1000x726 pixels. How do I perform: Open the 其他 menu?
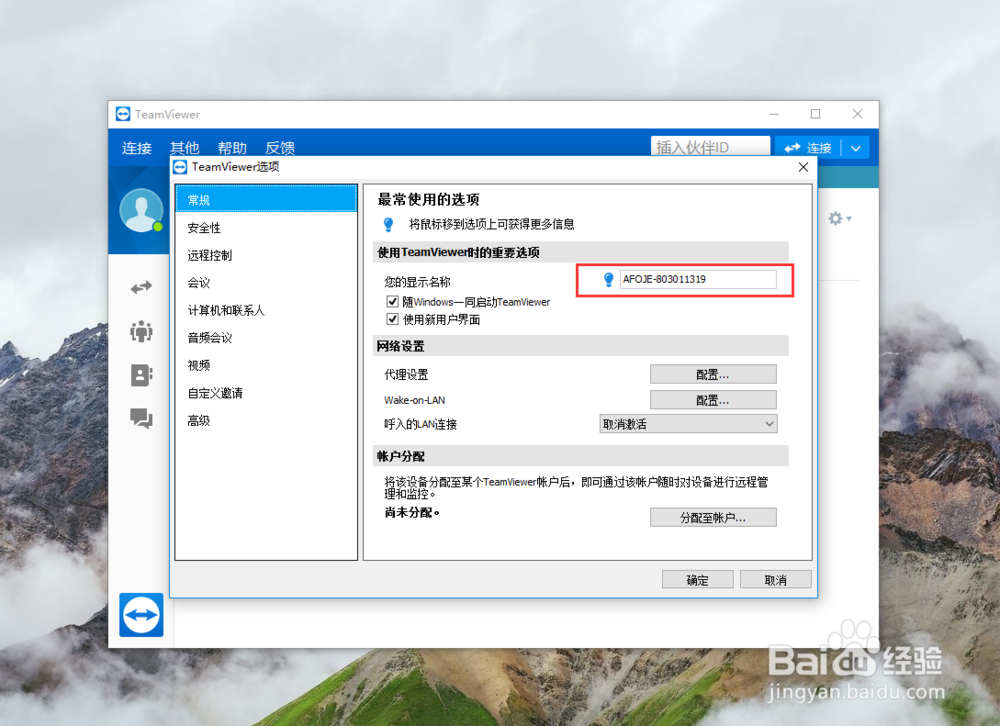pos(184,148)
